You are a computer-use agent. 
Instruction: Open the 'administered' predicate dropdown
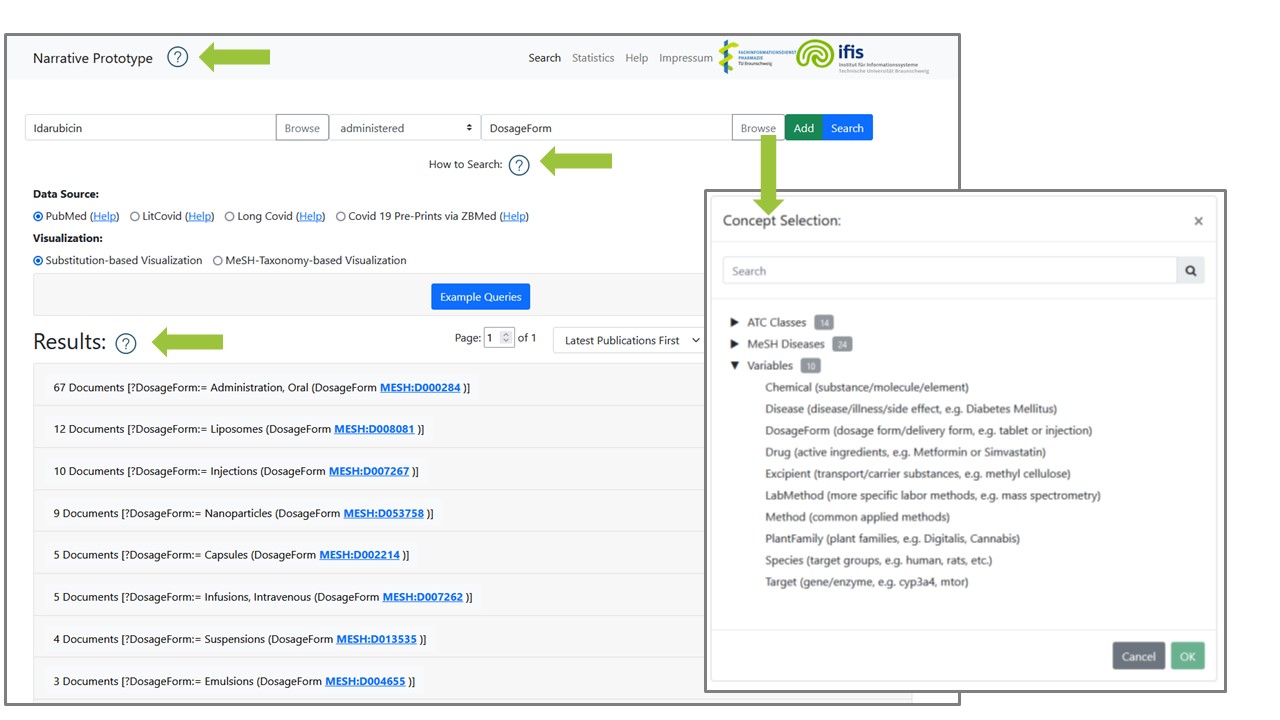[404, 128]
